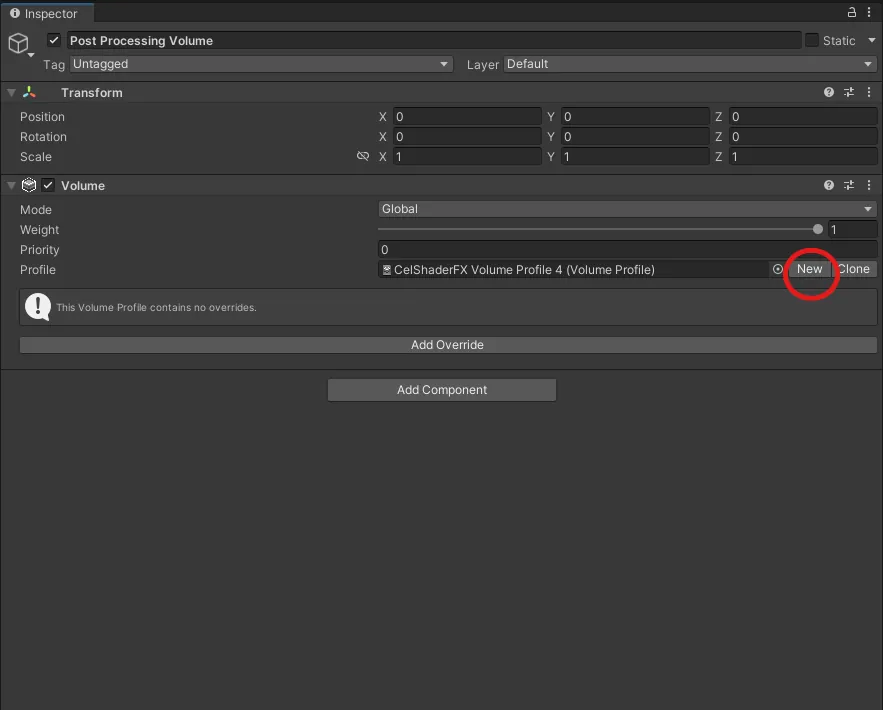
Task: Select the CelShaderFX Volume Profile 4 field
Action: [573, 270]
